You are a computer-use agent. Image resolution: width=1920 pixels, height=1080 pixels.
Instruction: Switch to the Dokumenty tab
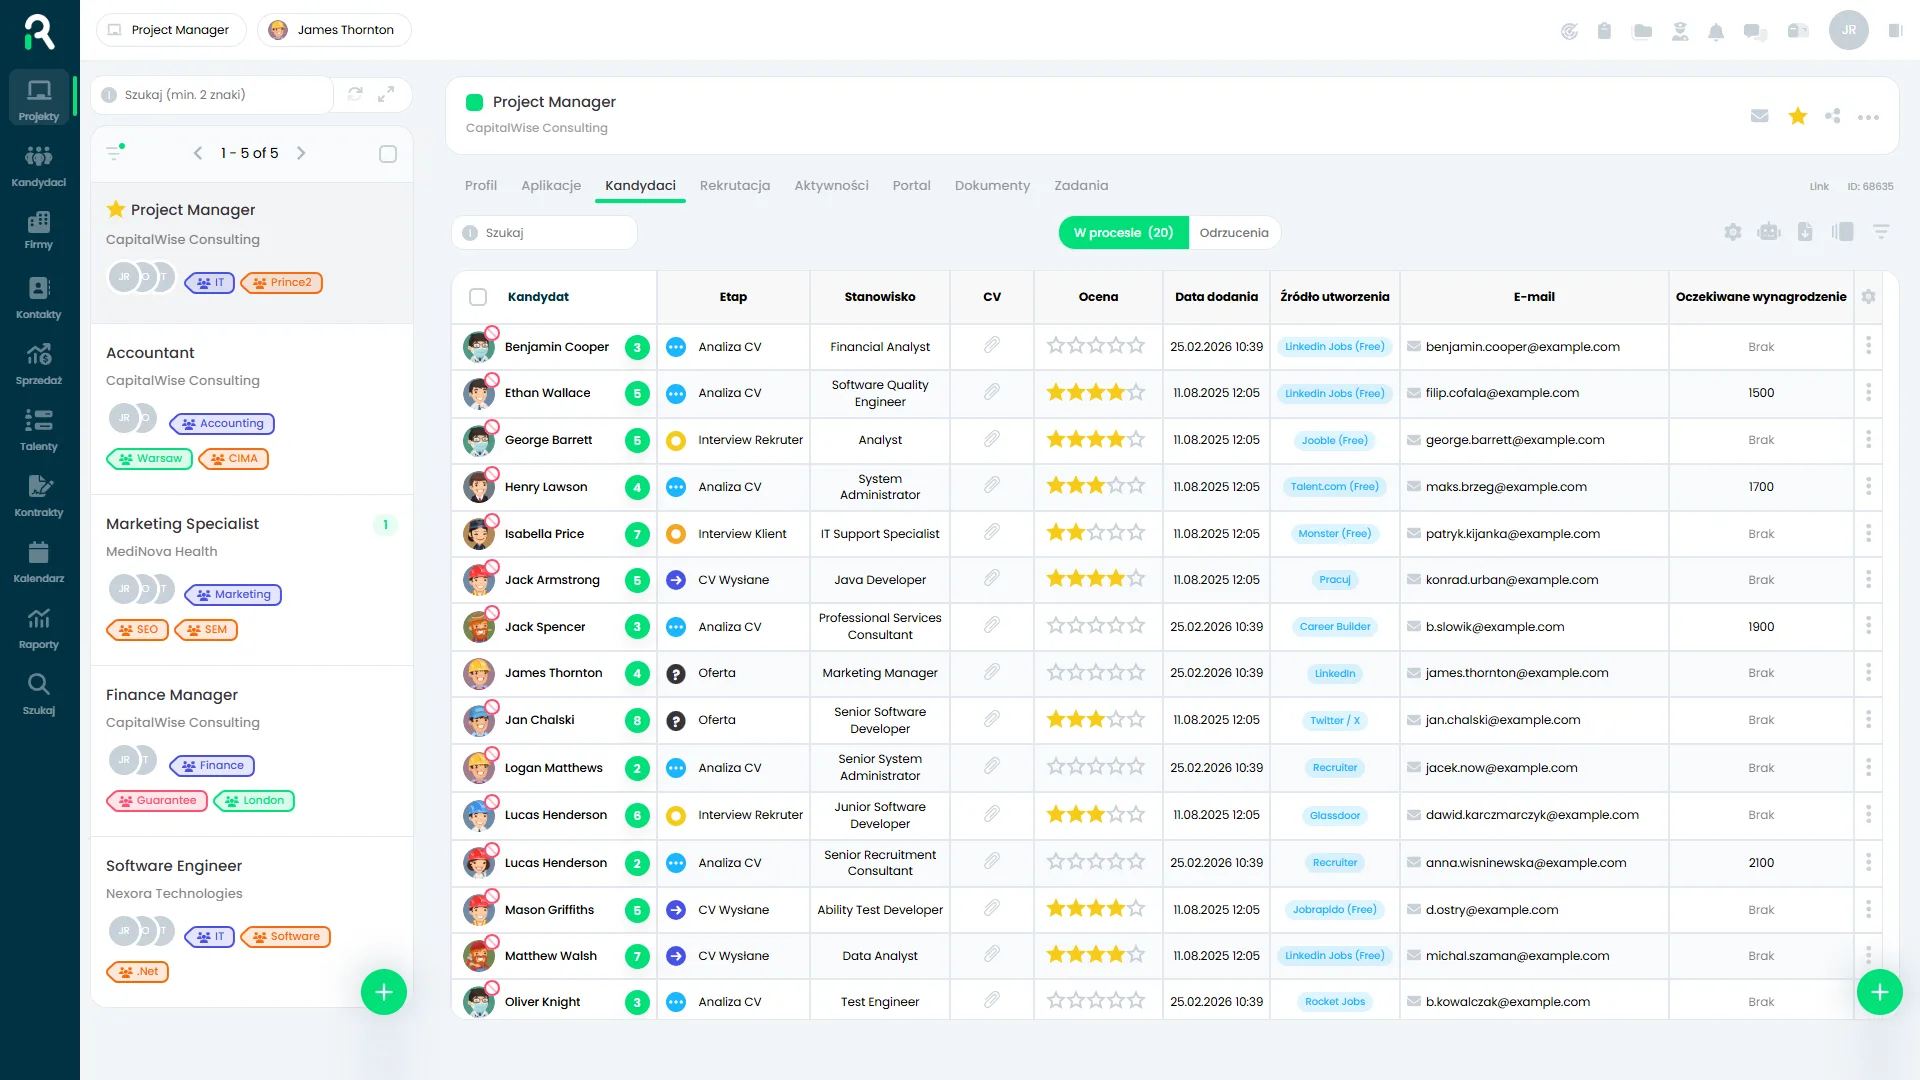tap(992, 186)
